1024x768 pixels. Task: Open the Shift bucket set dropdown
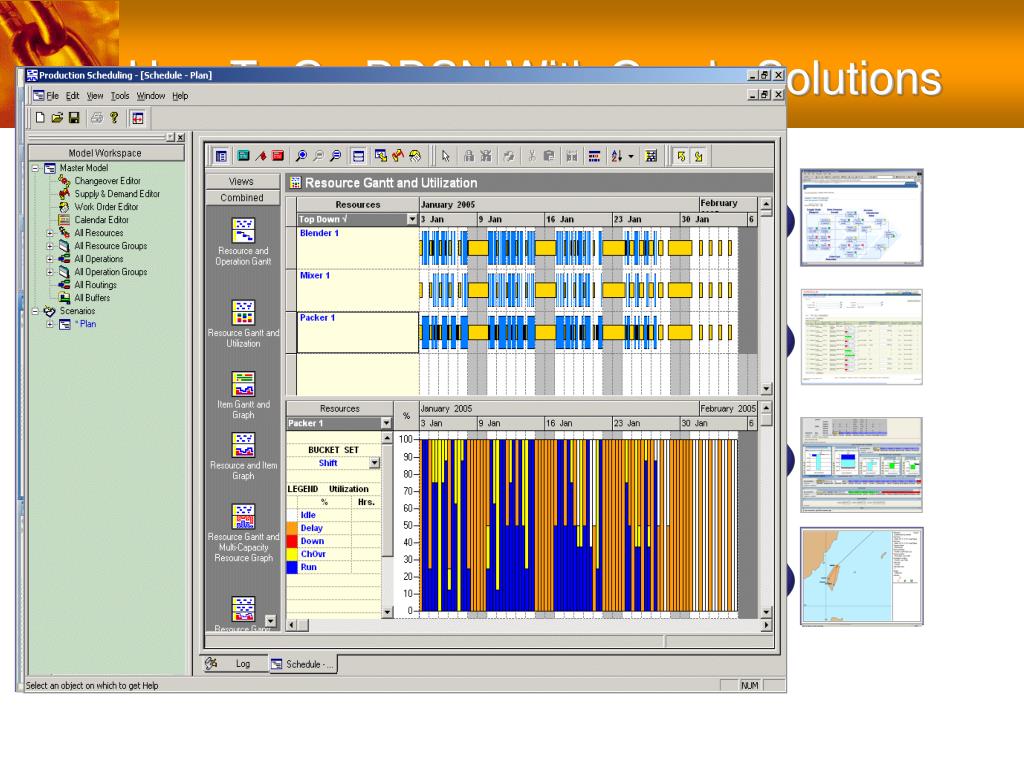(x=375, y=463)
